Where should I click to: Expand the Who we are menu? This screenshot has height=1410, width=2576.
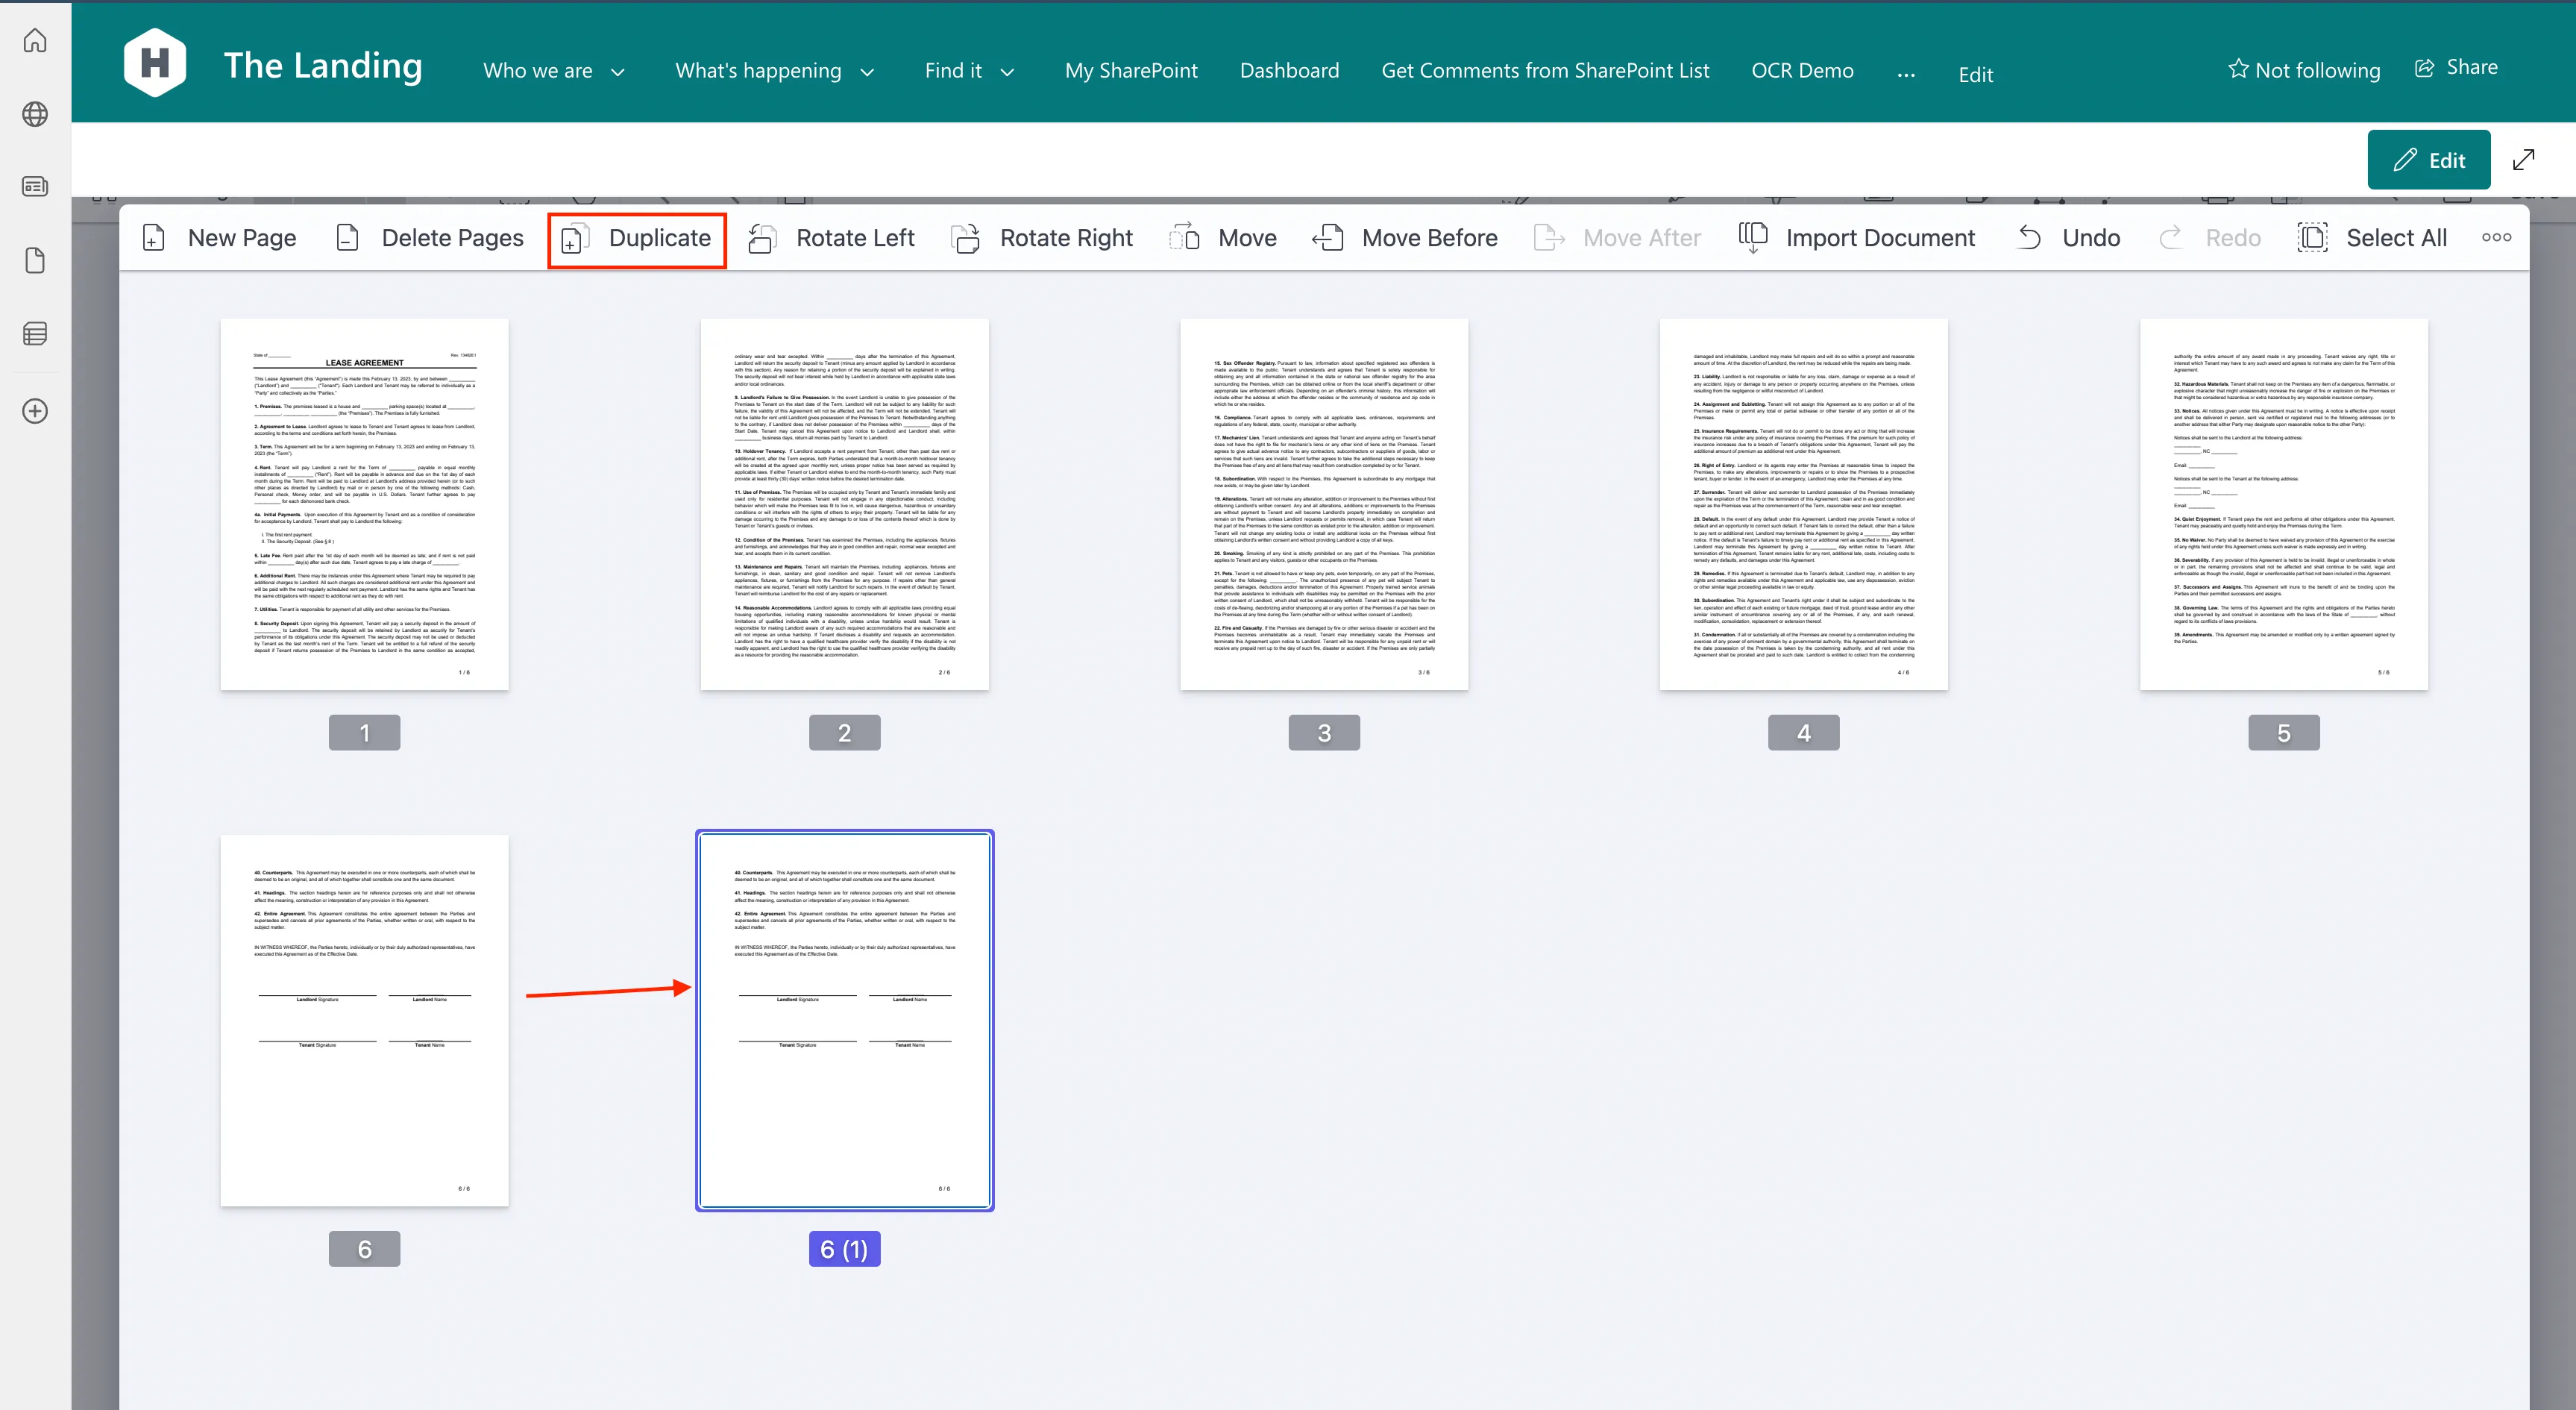click(553, 70)
